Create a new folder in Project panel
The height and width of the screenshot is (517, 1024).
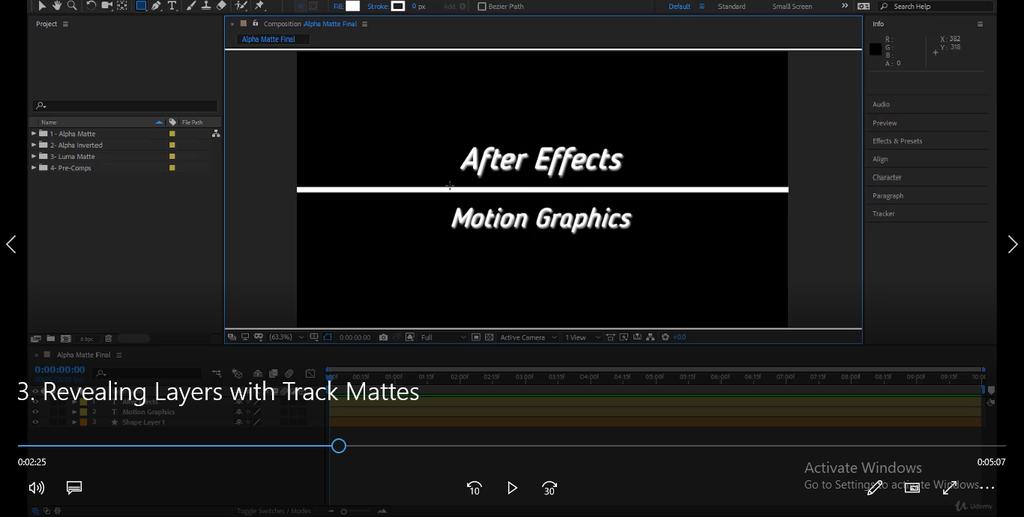coord(50,339)
